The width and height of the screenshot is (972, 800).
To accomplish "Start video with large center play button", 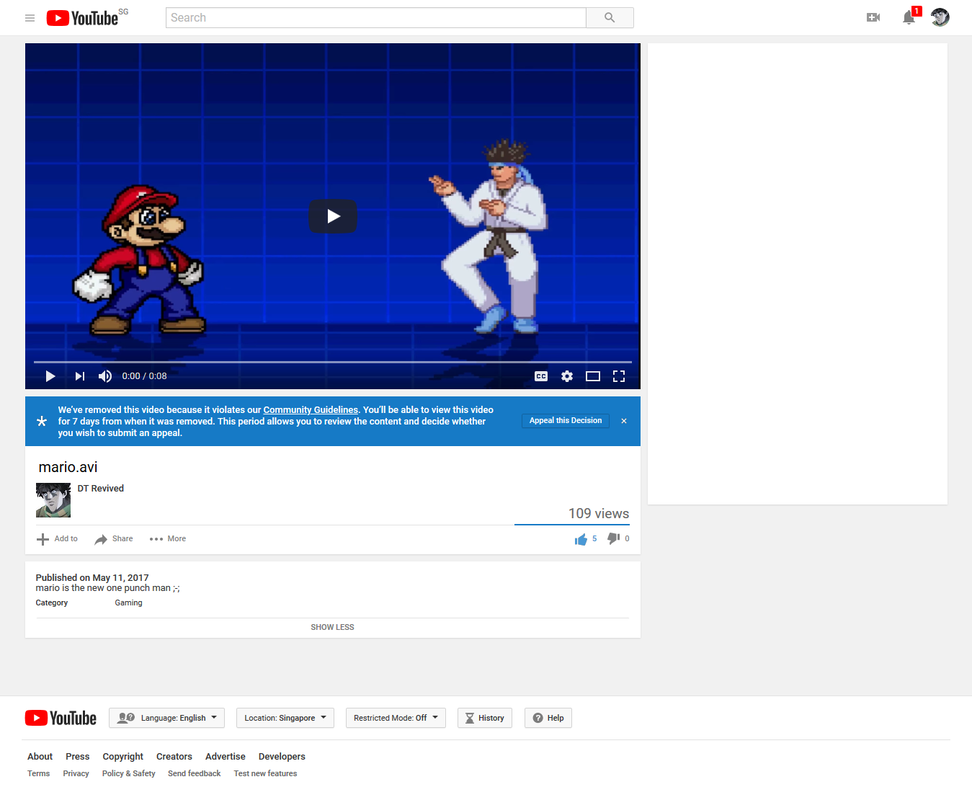I will pyautogui.click(x=333, y=216).
